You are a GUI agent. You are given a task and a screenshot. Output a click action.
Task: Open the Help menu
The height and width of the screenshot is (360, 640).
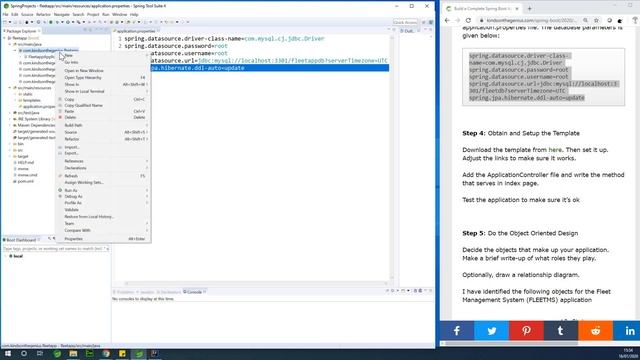pos(134,14)
